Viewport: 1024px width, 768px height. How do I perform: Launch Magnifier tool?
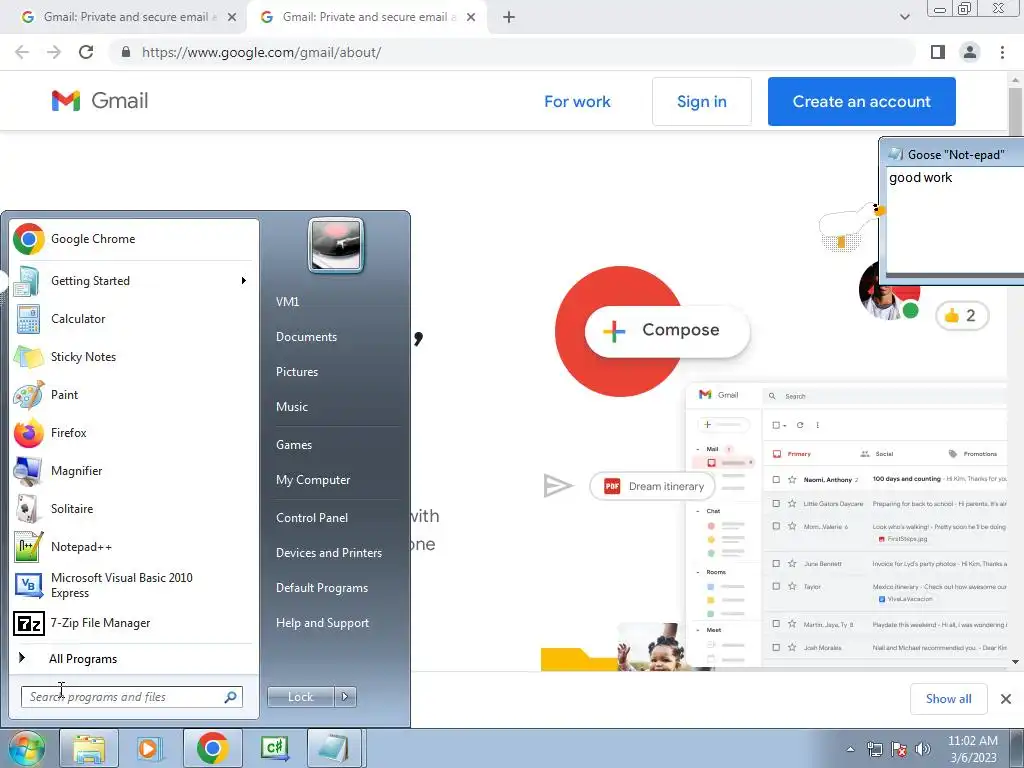pos(134,470)
